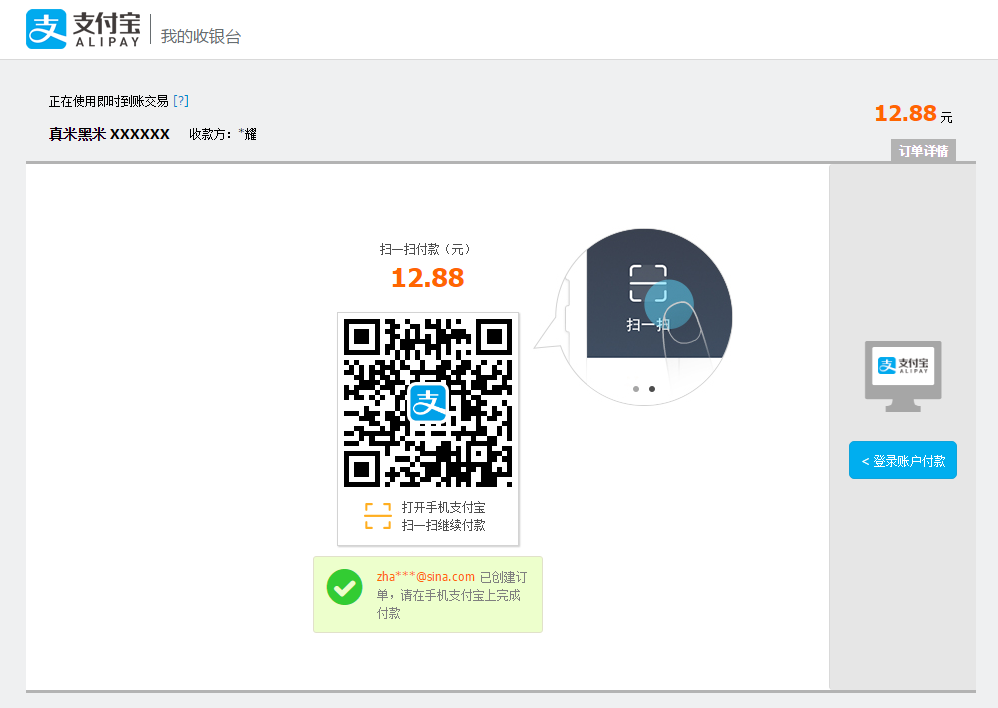Click the orange scan-frame icon below QR code
This screenshot has height=708, width=998.
(378, 516)
